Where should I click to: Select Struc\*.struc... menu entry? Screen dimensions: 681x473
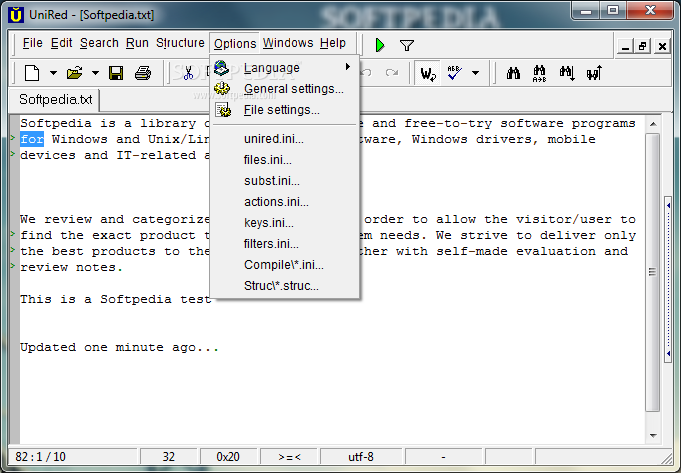click(x=284, y=286)
